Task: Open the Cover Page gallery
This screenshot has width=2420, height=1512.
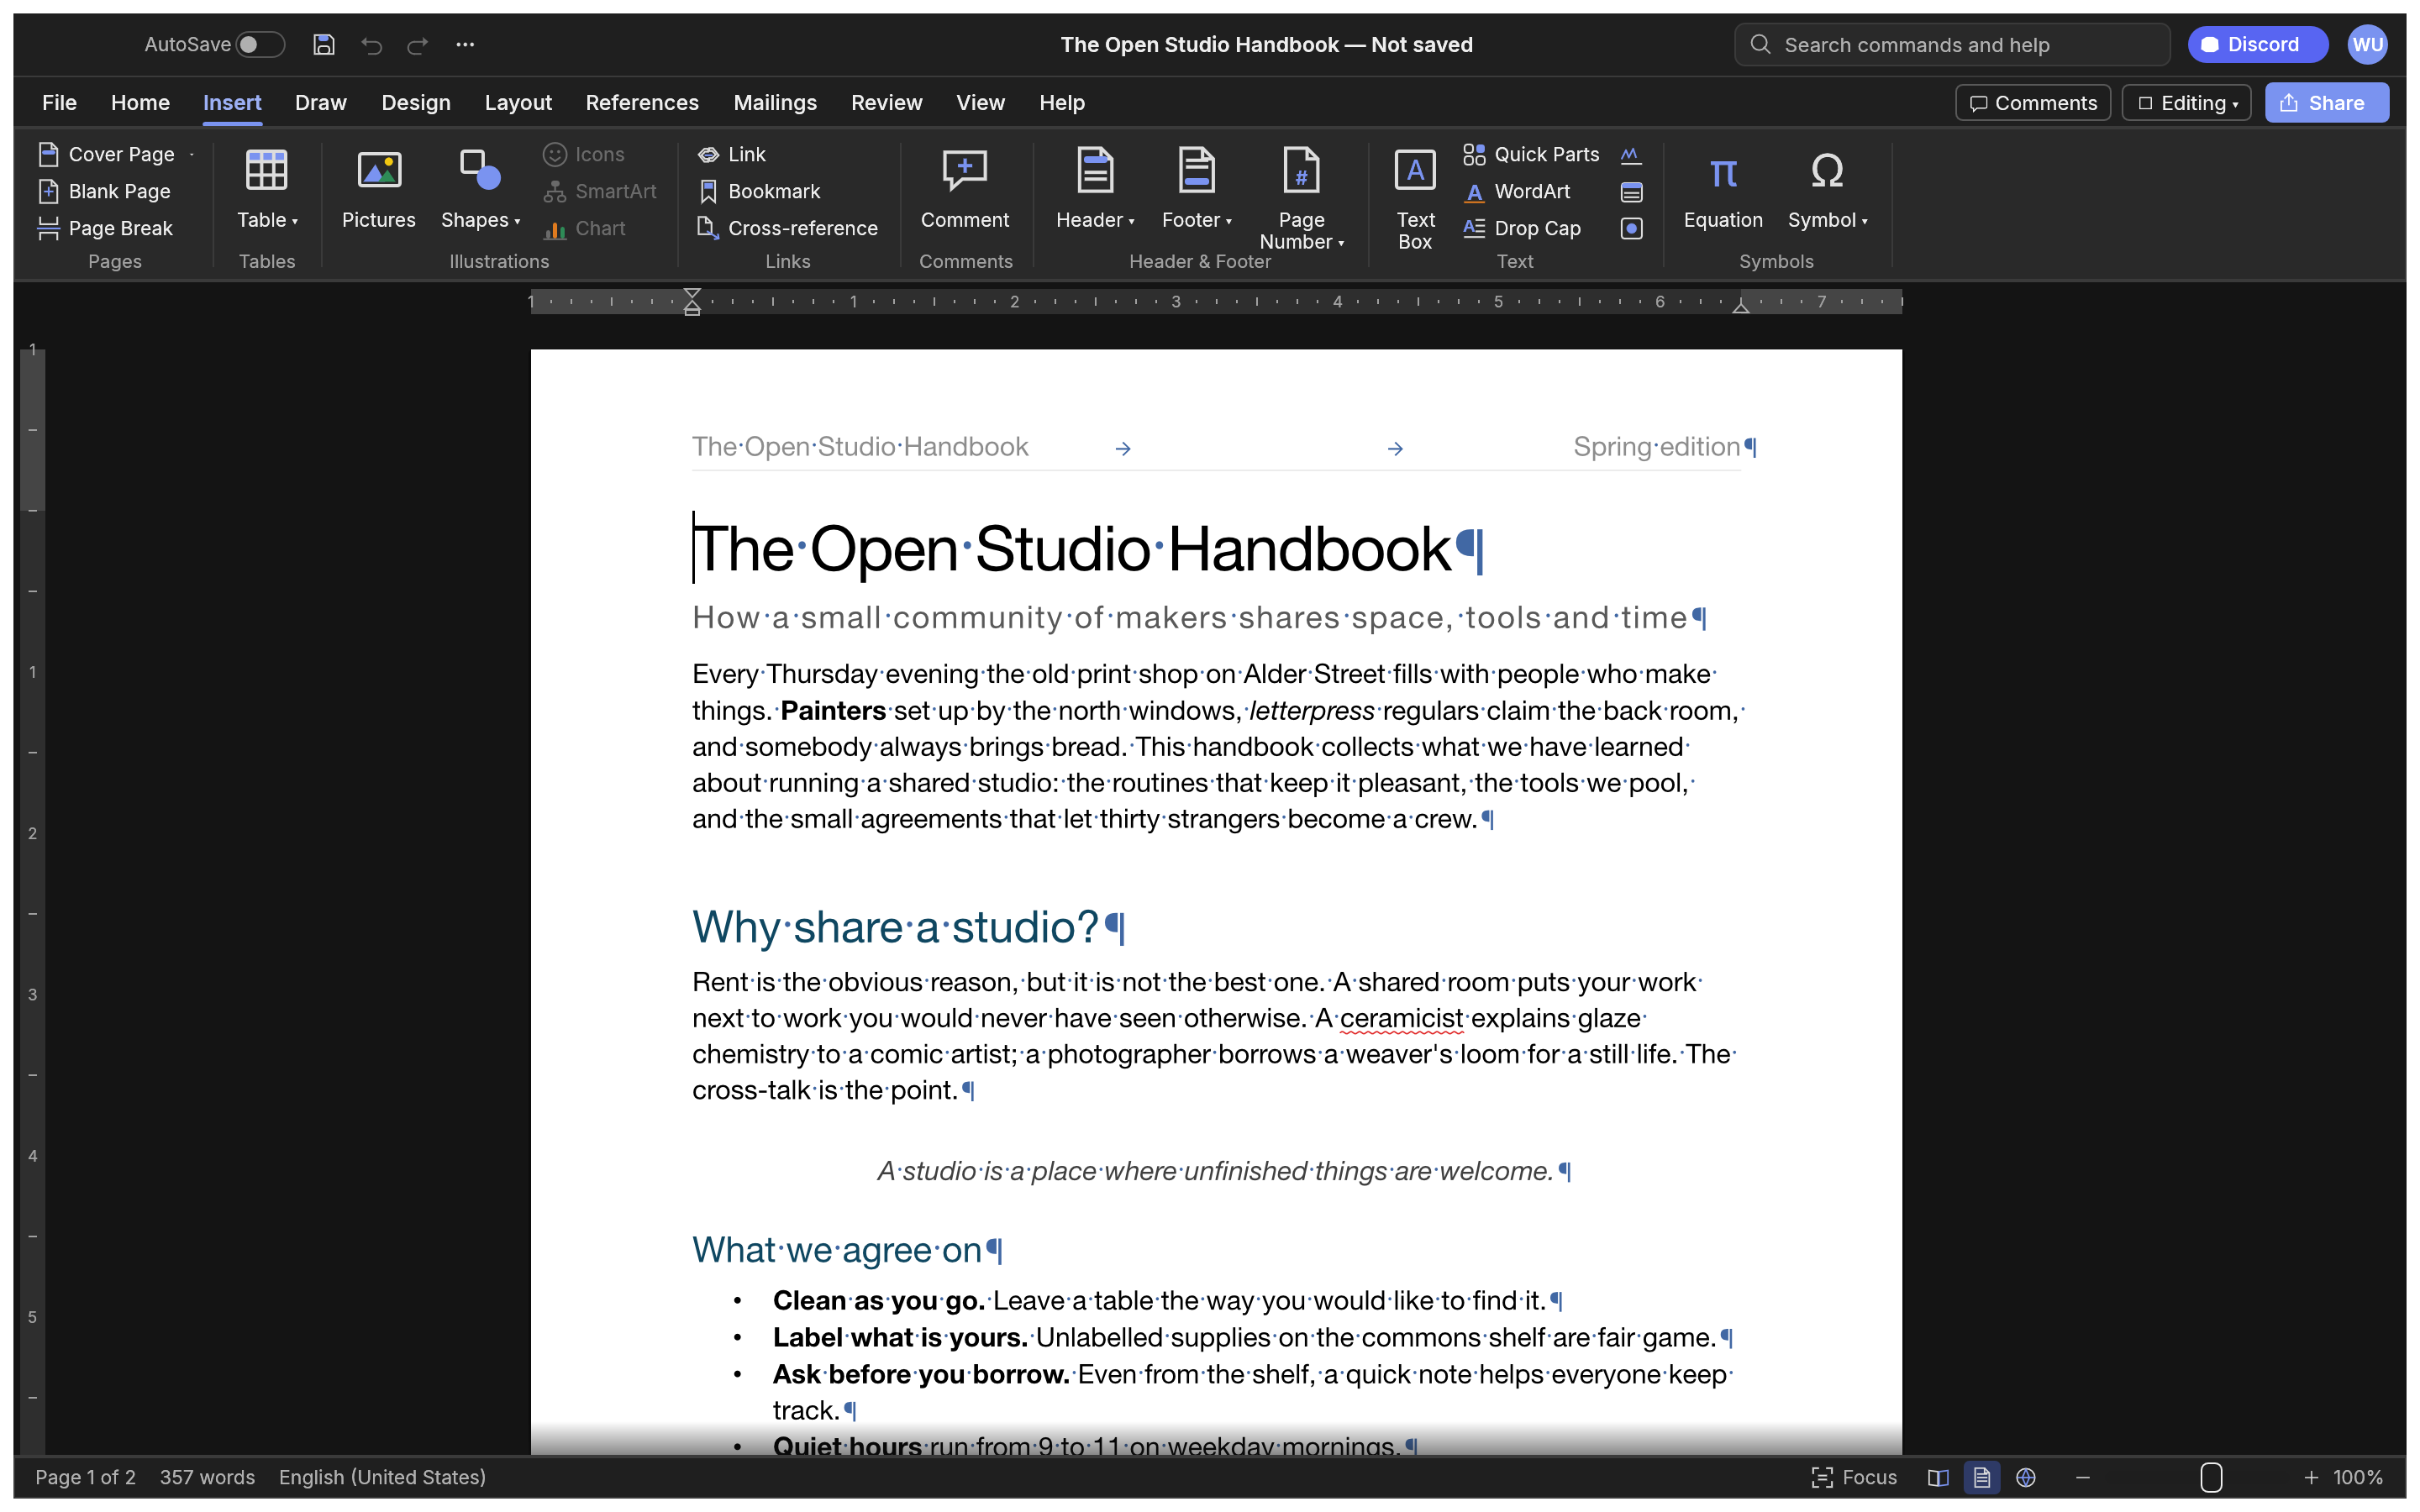Action: pyautogui.click(x=116, y=154)
